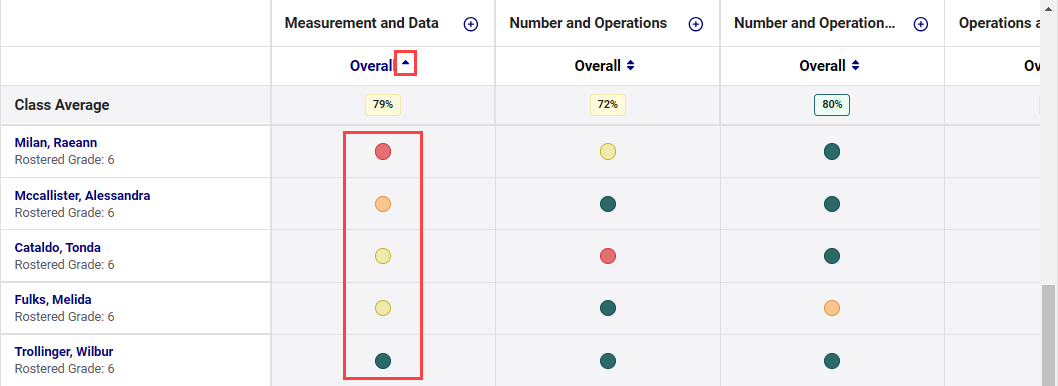Click Mccallister's green Number and Operations dot
This screenshot has width=1058, height=386.
pyautogui.click(x=608, y=204)
